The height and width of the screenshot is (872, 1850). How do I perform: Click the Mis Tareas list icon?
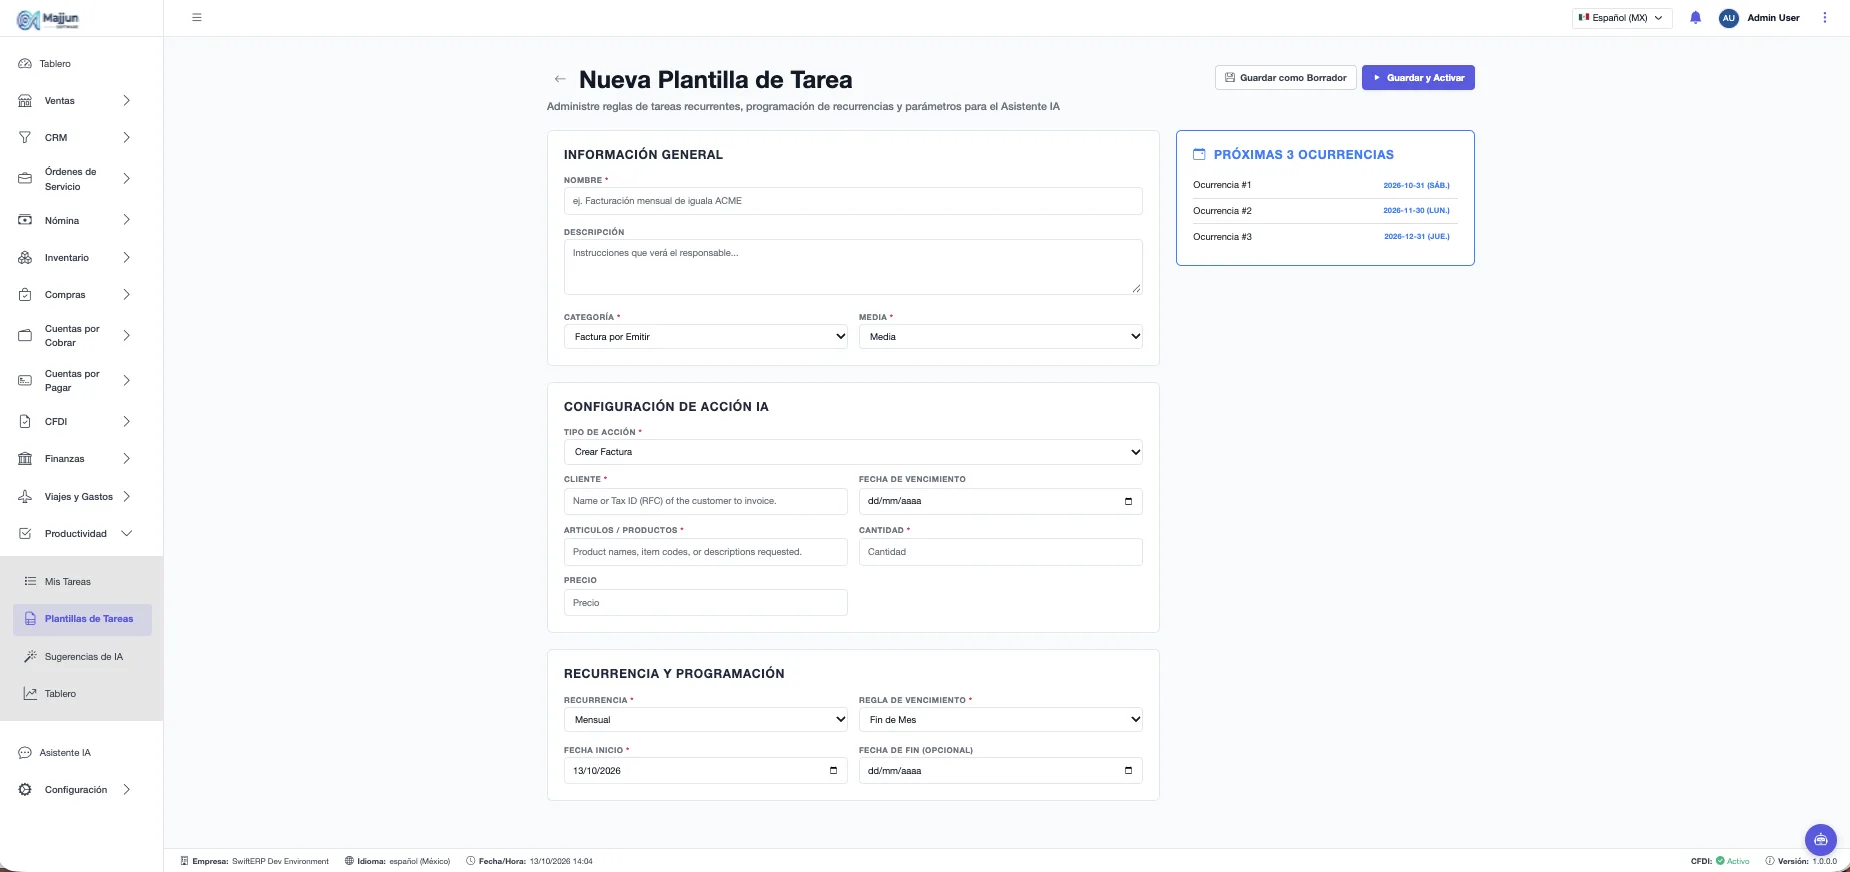click(30, 581)
